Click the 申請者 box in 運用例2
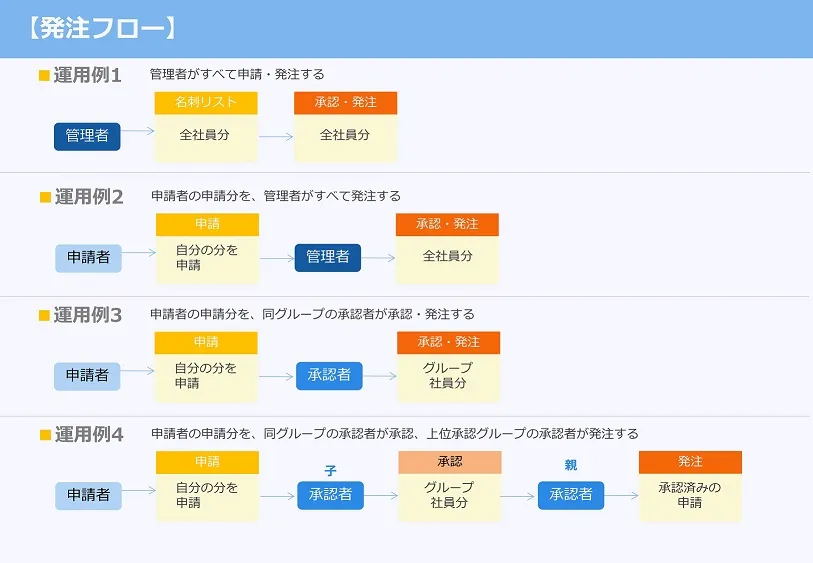 (x=88, y=257)
